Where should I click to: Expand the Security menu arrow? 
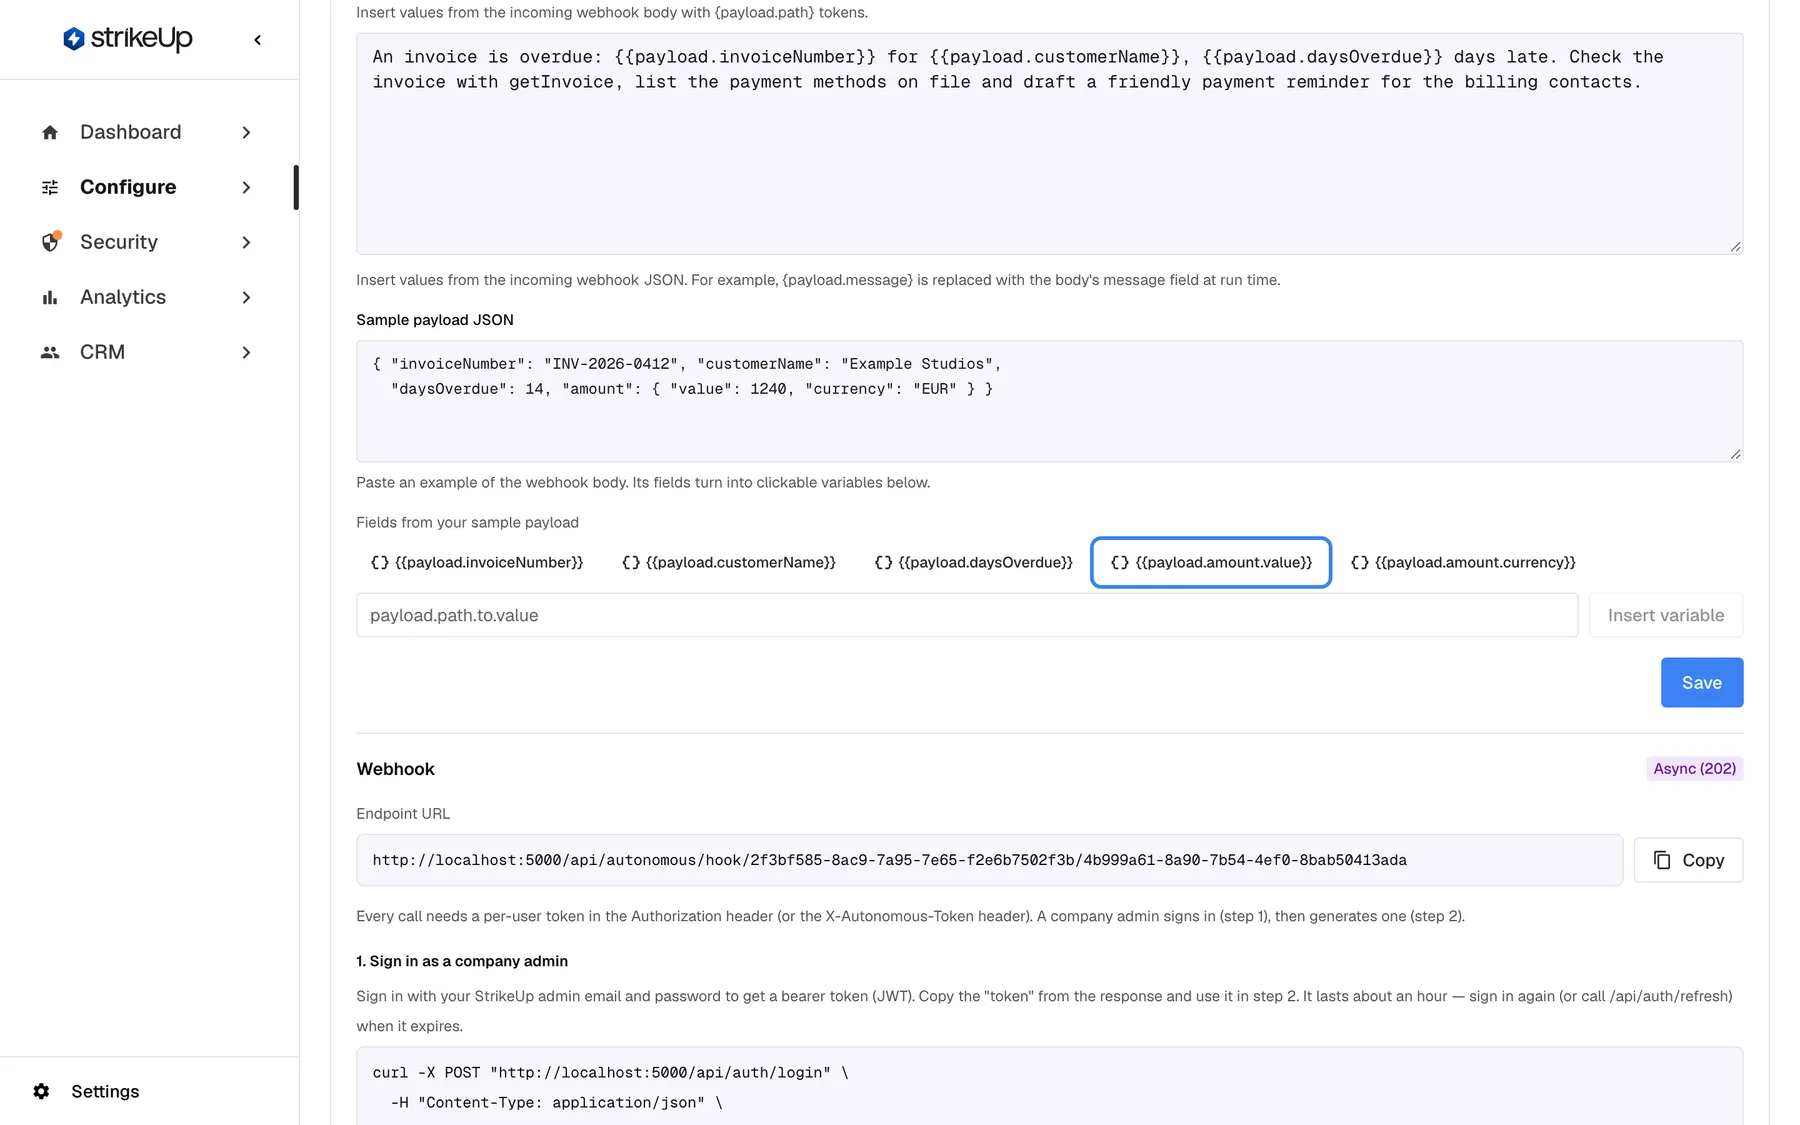tap(246, 242)
